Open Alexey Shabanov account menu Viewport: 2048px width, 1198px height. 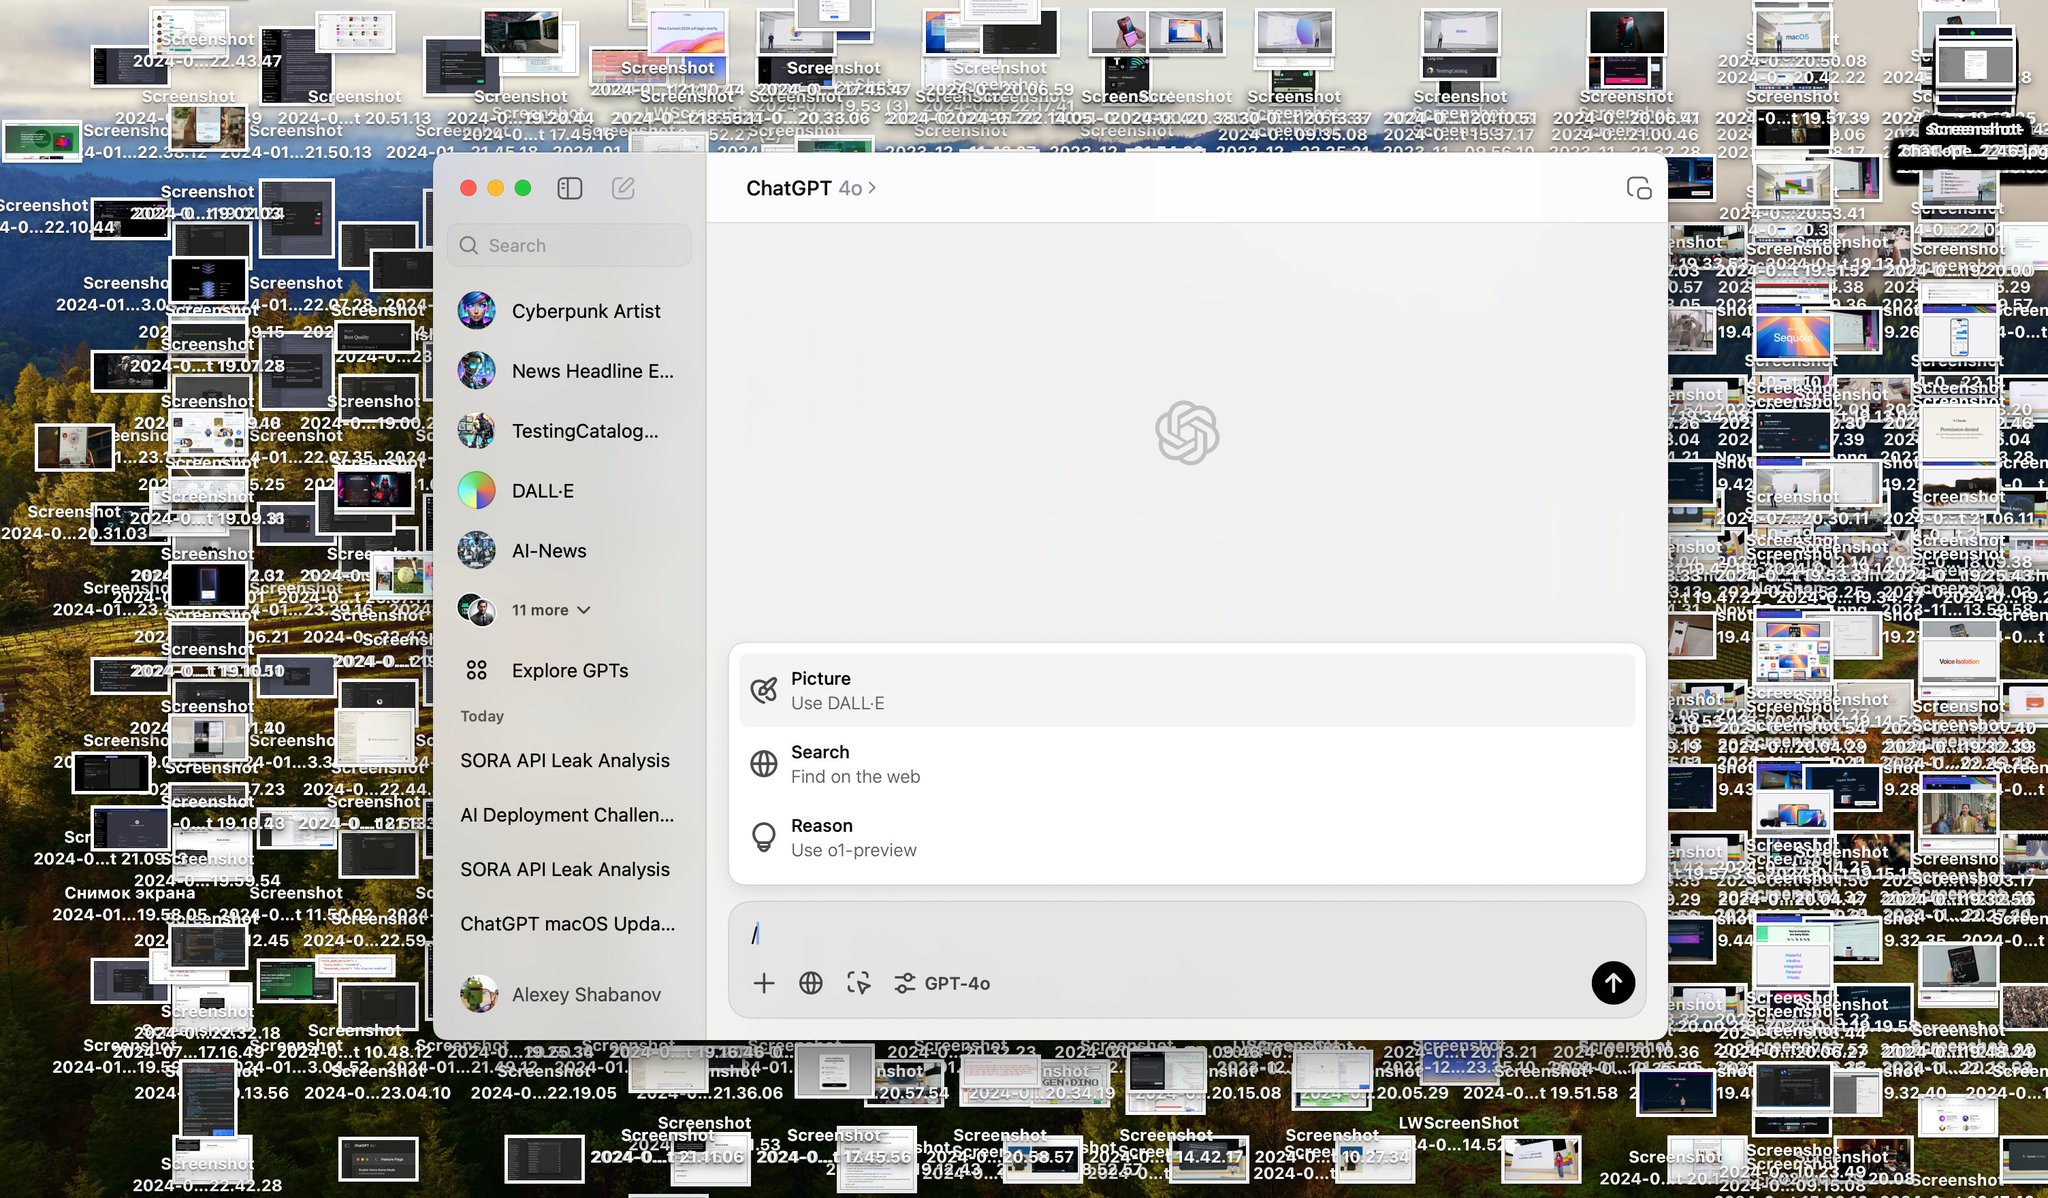tap(569, 994)
